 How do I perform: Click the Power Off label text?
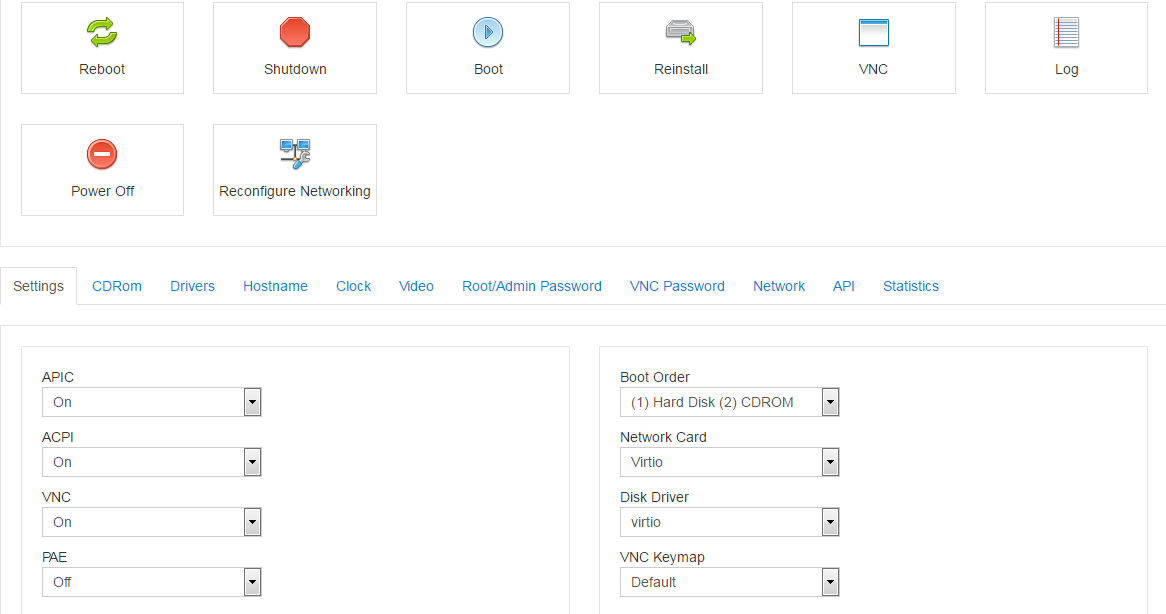point(103,191)
